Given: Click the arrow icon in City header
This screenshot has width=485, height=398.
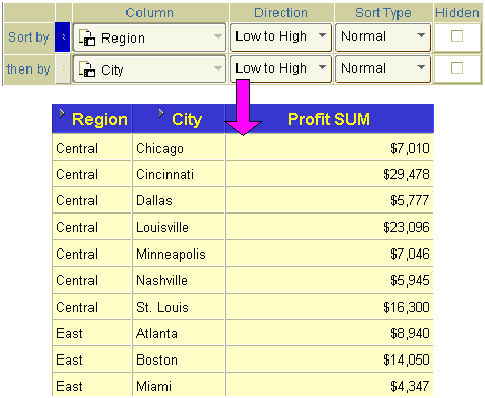Looking at the screenshot, I should tap(161, 114).
